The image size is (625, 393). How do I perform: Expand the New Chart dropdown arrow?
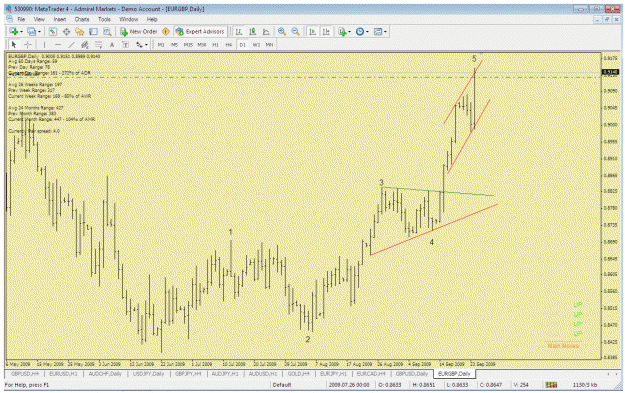[x=21, y=32]
